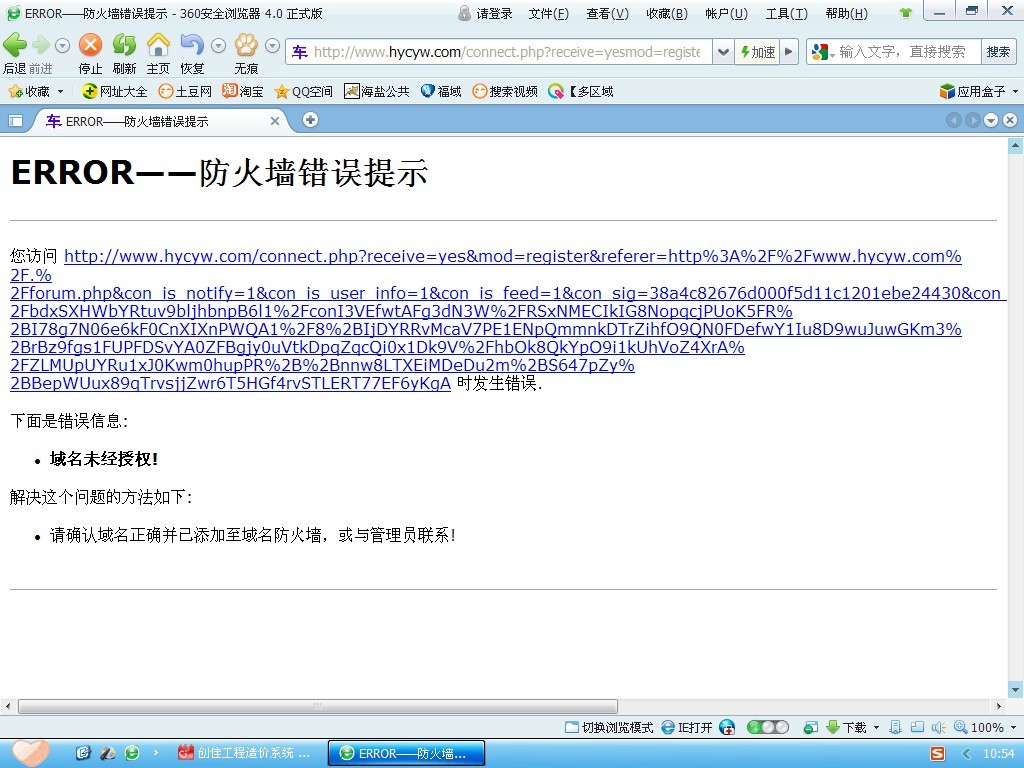The image size is (1024, 768).
Task: Open the 工具(T) menu
Action: (786, 14)
